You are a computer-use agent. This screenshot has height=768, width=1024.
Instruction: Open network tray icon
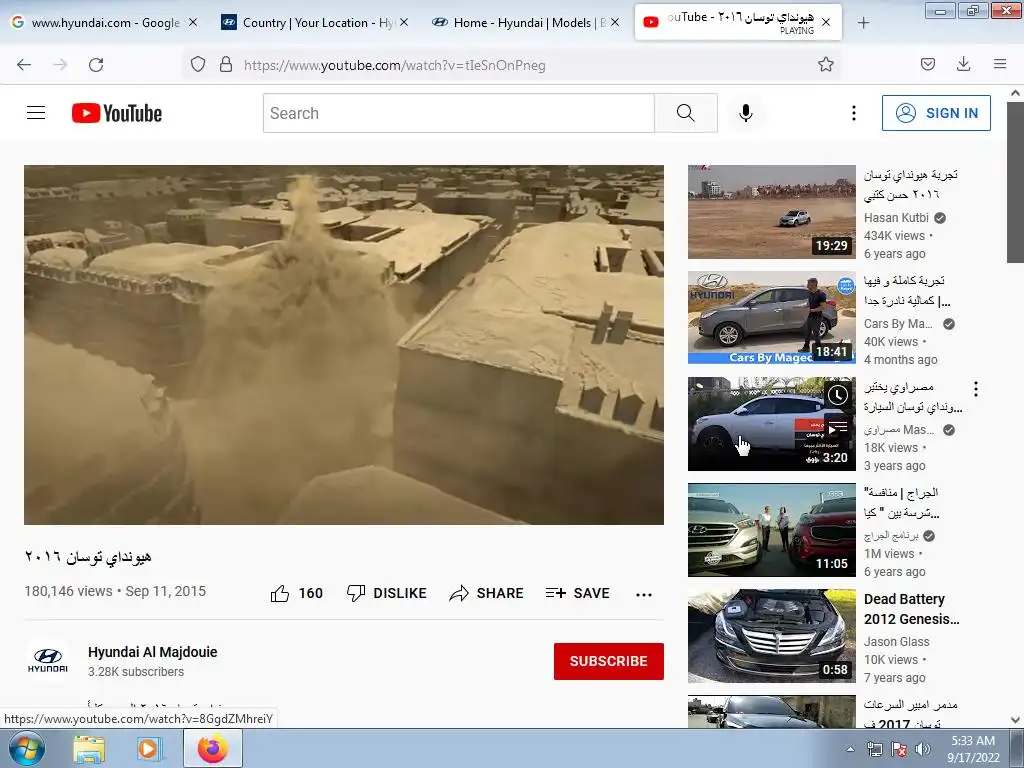tap(874, 749)
